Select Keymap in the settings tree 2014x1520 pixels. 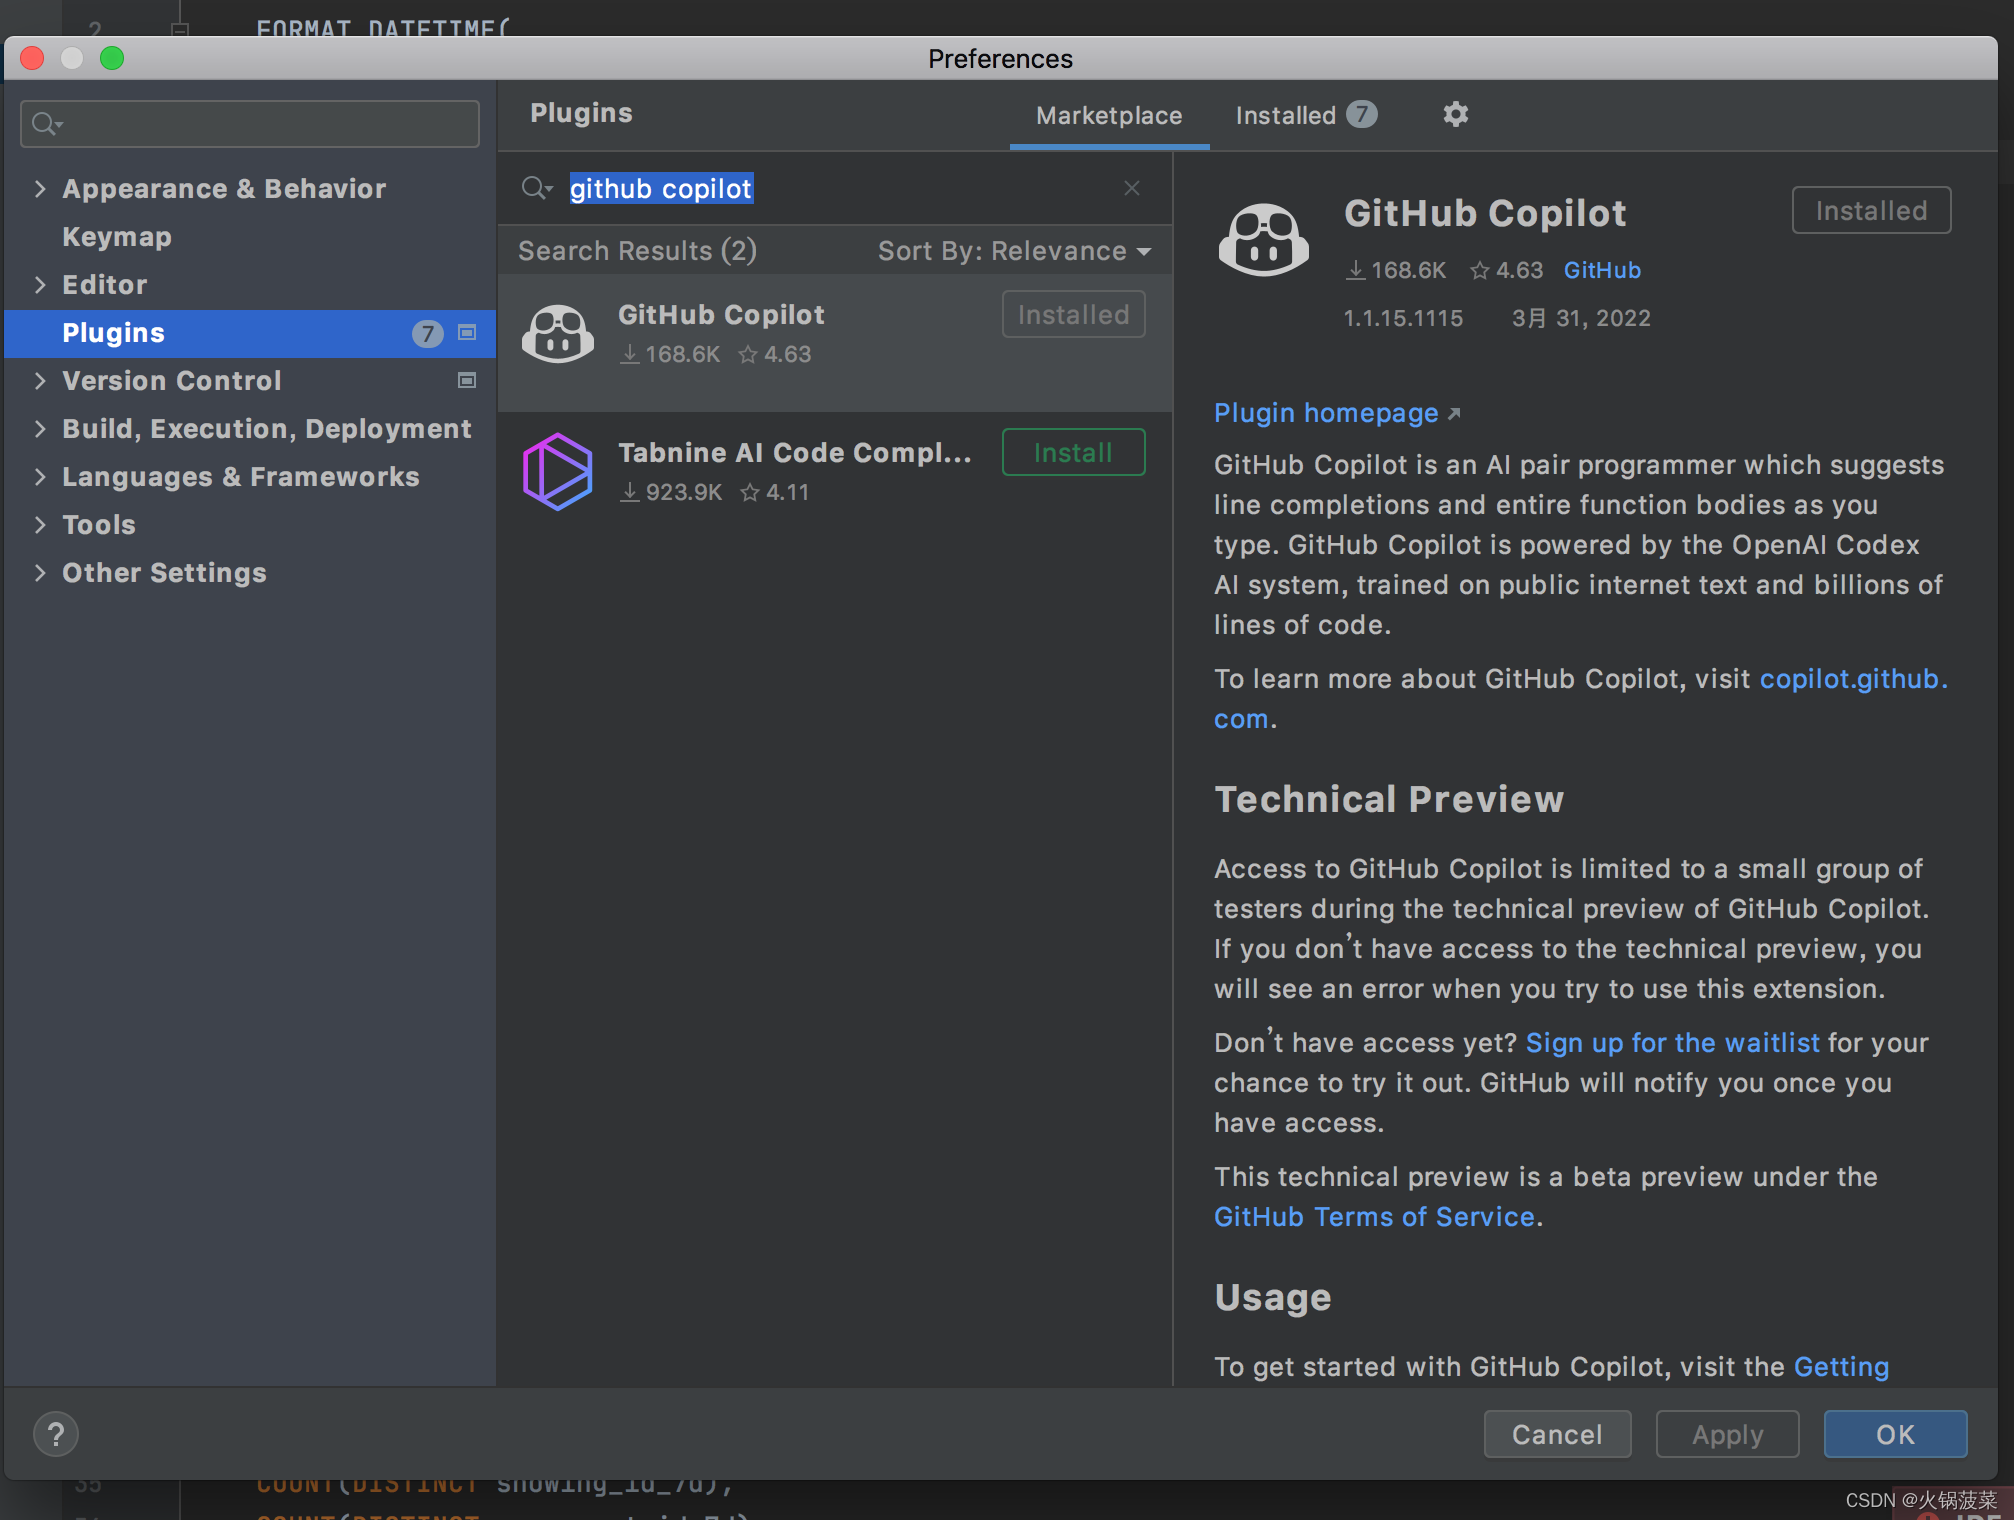coord(117,236)
